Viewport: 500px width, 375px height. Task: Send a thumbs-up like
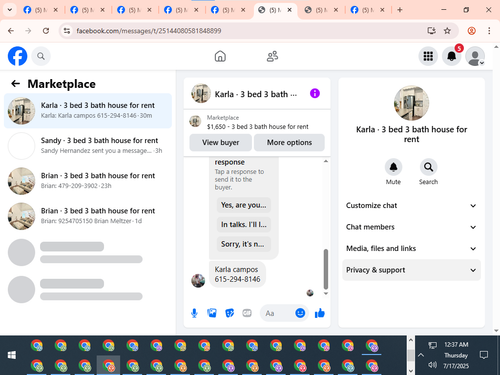(320, 313)
